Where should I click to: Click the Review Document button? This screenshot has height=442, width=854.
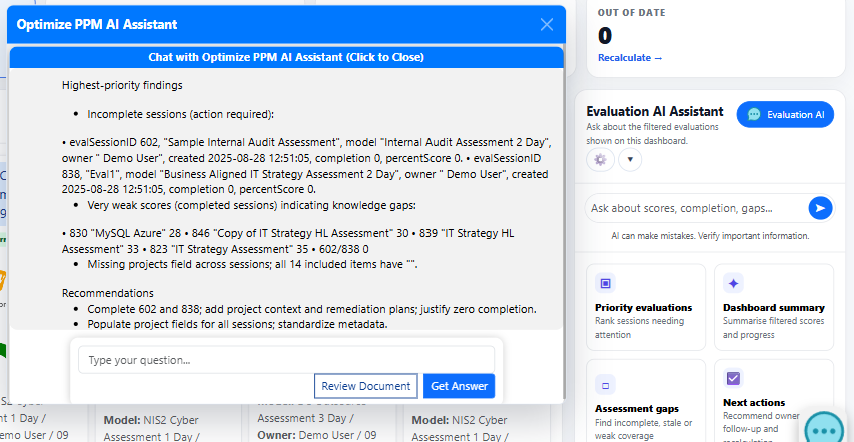point(365,386)
